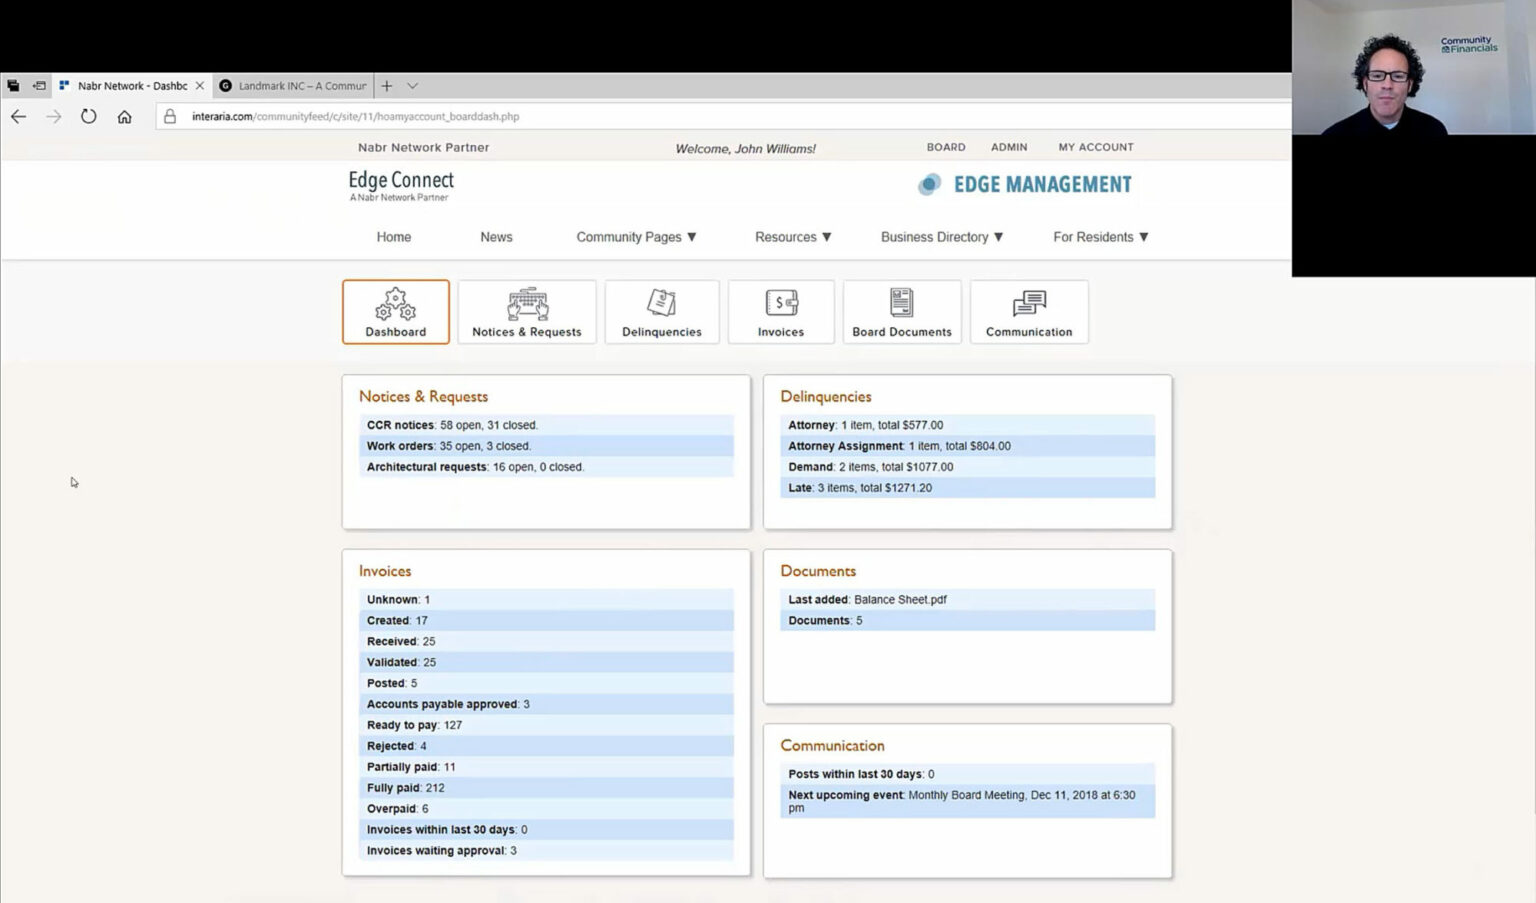1536x903 pixels.
Task: Click the ADMIN link in top bar
Action: pyautogui.click(x=1008, y=147)
